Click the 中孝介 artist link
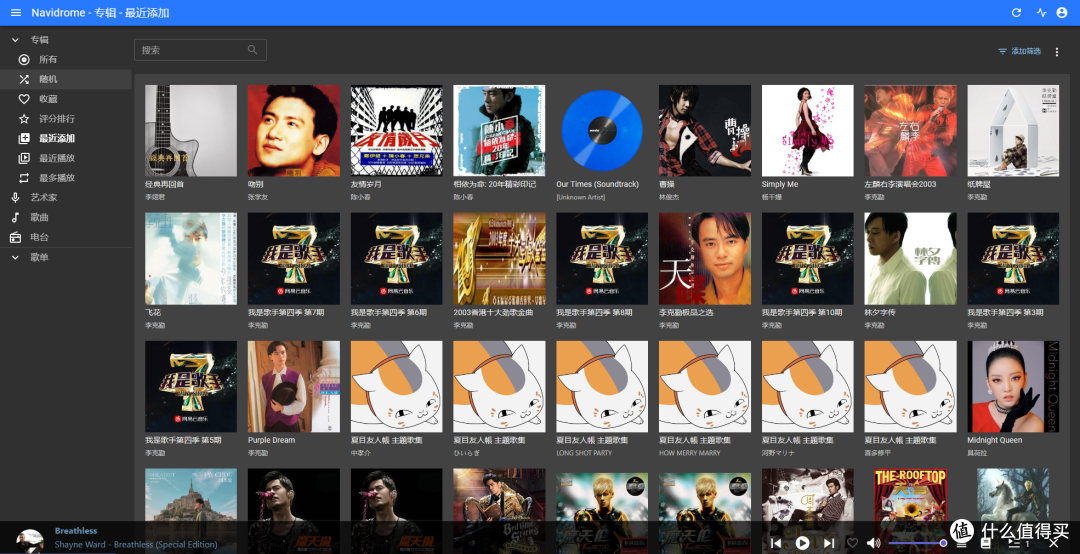The image size is (1080, 554). click(360, 453)
